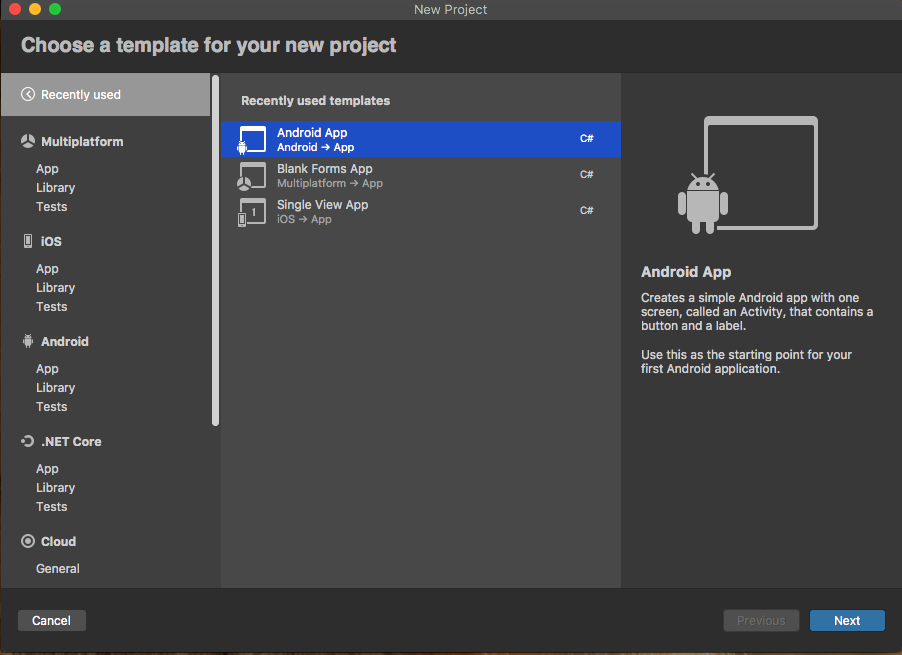Image resolution: width=902 pixels, height=655 pixels.
Task: Click the Cancel button
Action: click(x=51, y=620)
